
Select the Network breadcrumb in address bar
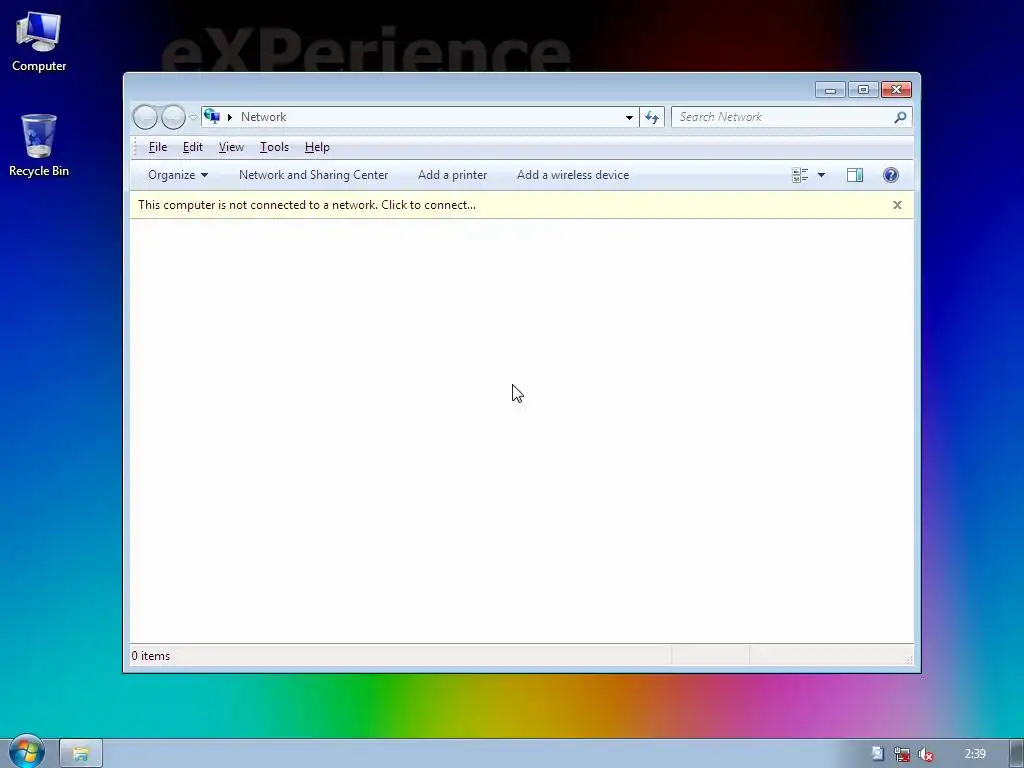tap(263, 117)
